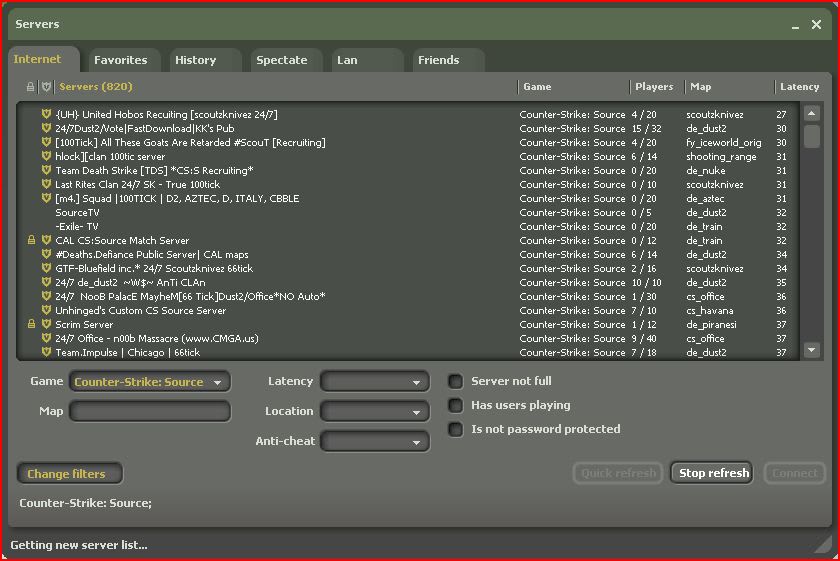Click shield icon of CAL CS:Source Match Server

(x=47, y=240)
